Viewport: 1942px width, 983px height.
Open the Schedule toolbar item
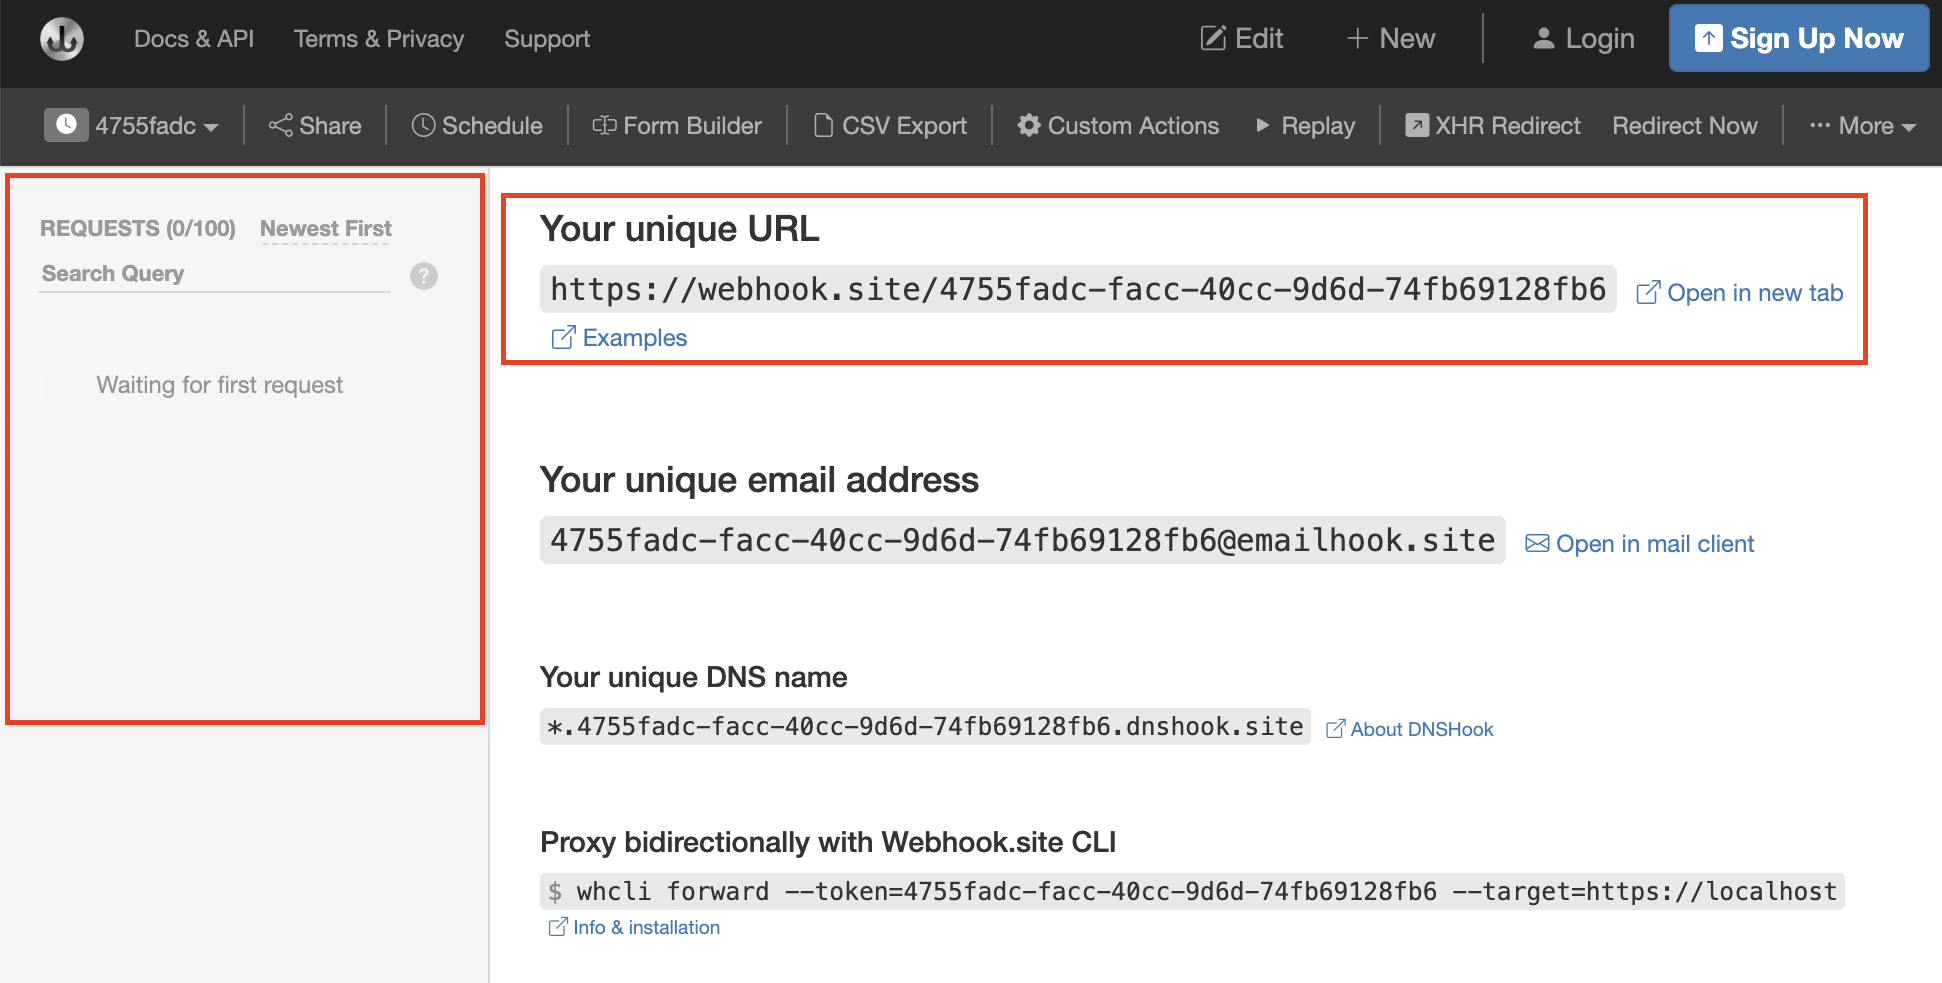[x=477, y=126]
